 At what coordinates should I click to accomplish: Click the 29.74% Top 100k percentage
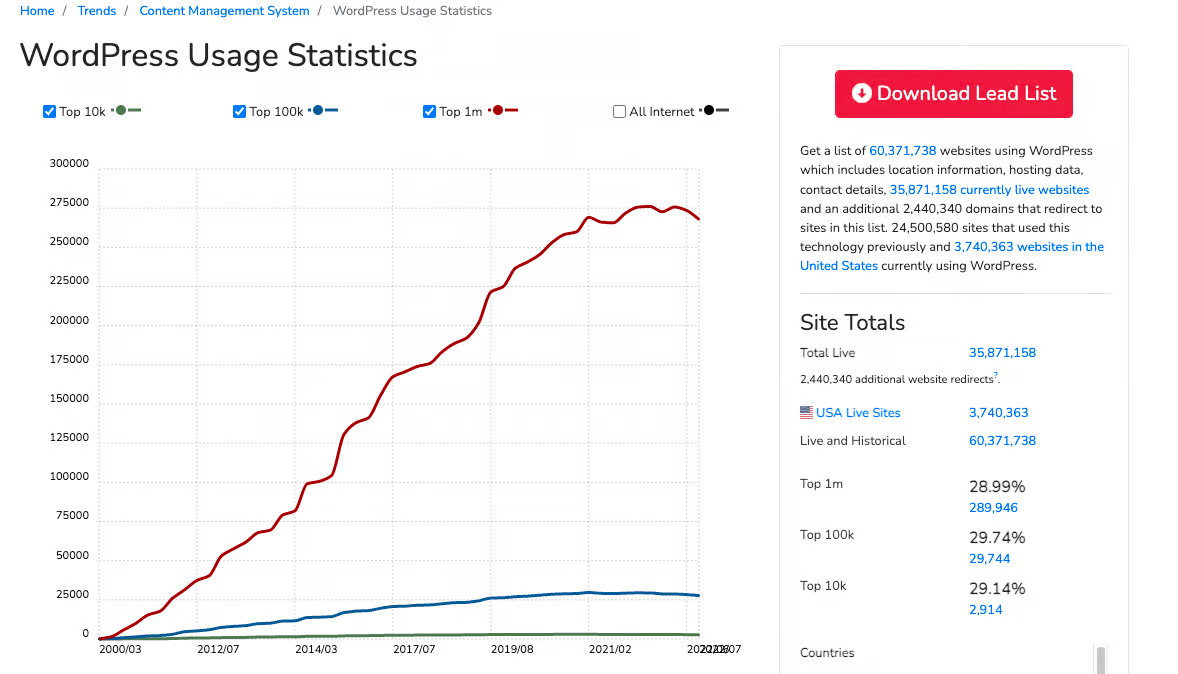[997, 538]
